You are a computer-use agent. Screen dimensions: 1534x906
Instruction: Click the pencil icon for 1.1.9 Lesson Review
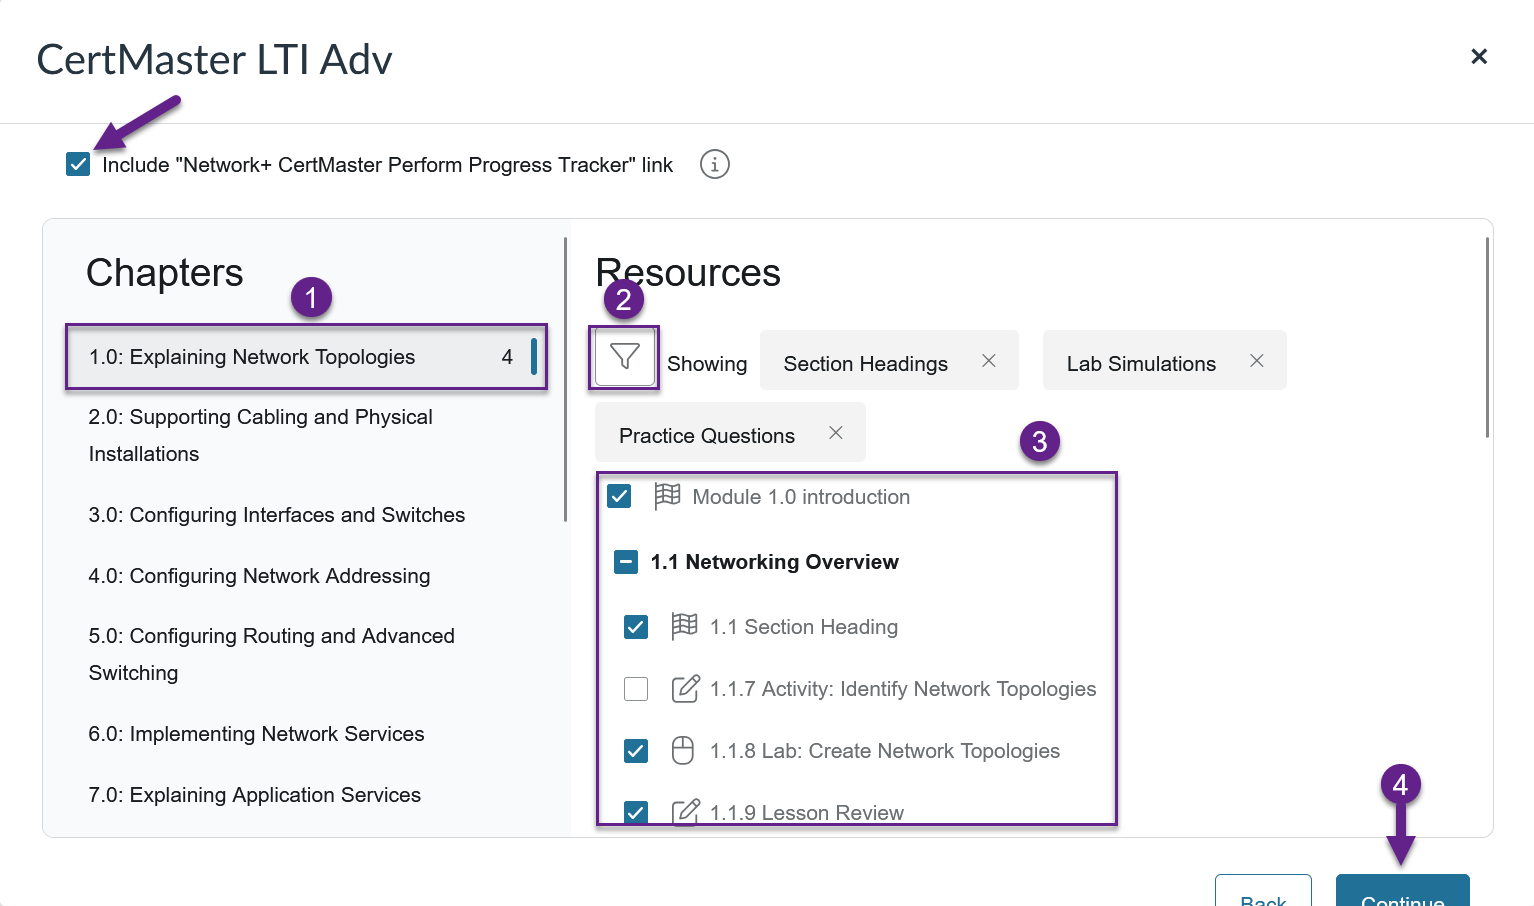(x=685, y=812)
